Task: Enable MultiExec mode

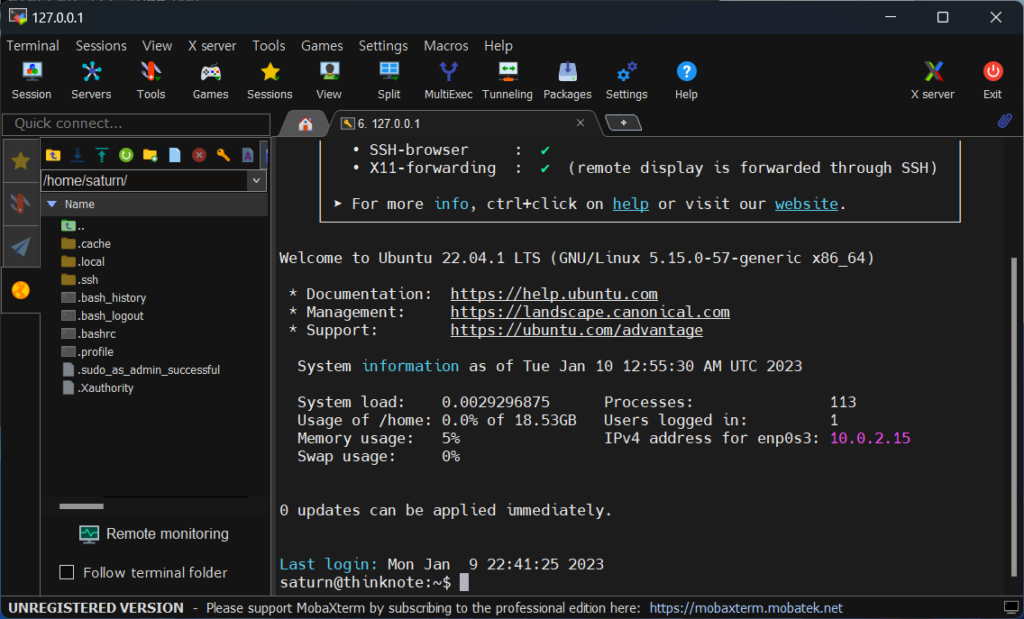Action: (x=449, y=80)
